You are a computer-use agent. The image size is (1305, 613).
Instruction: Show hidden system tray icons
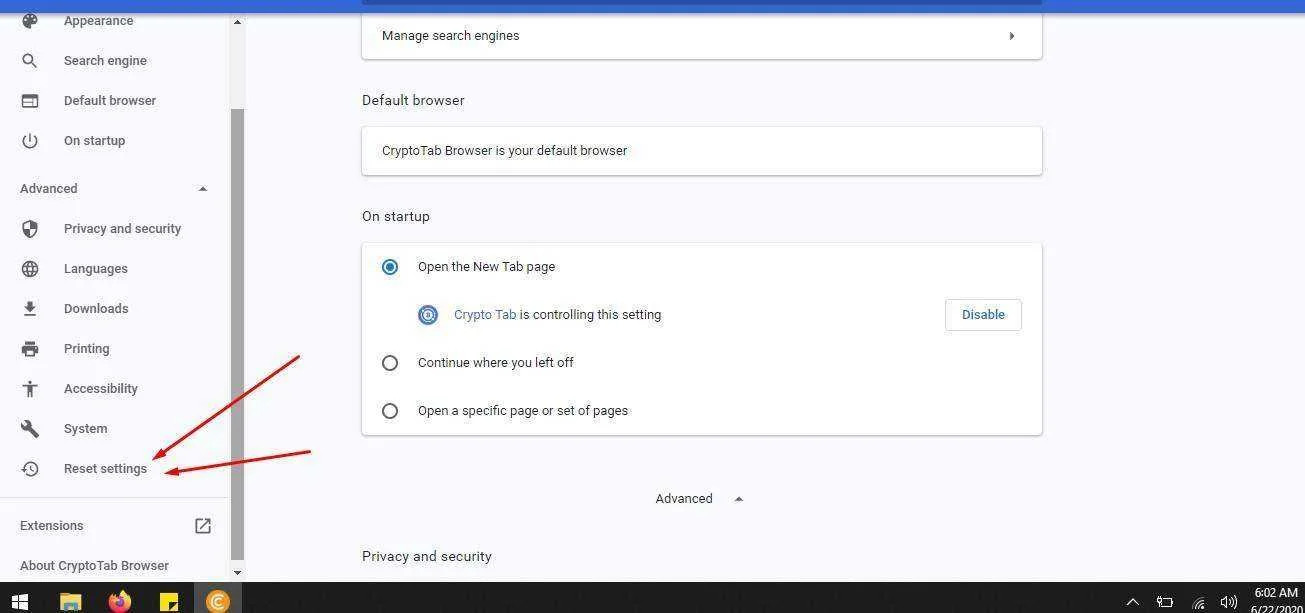(x=1132, y=602)
